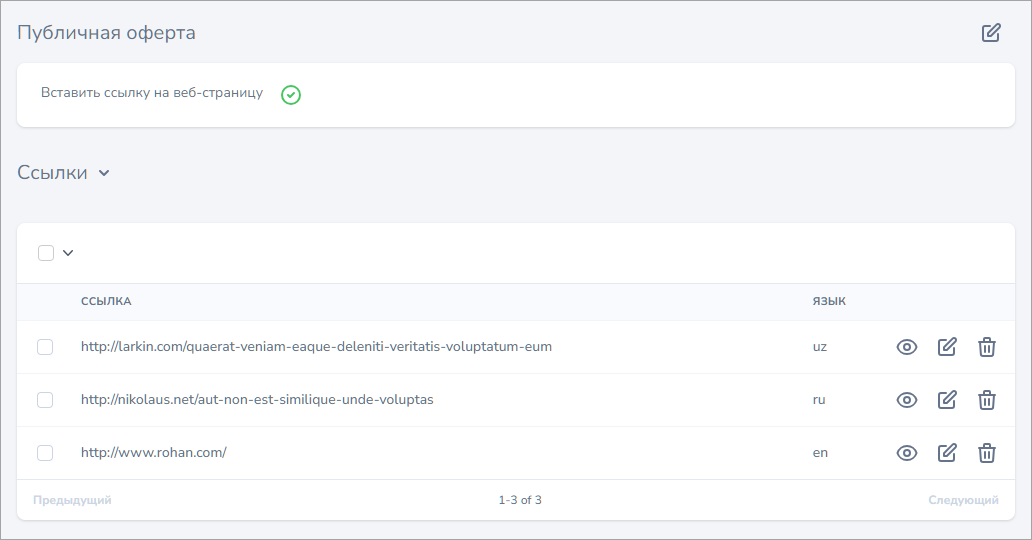Delete the larkin.com link row
1032x540 pixels.
click(986, 347)
